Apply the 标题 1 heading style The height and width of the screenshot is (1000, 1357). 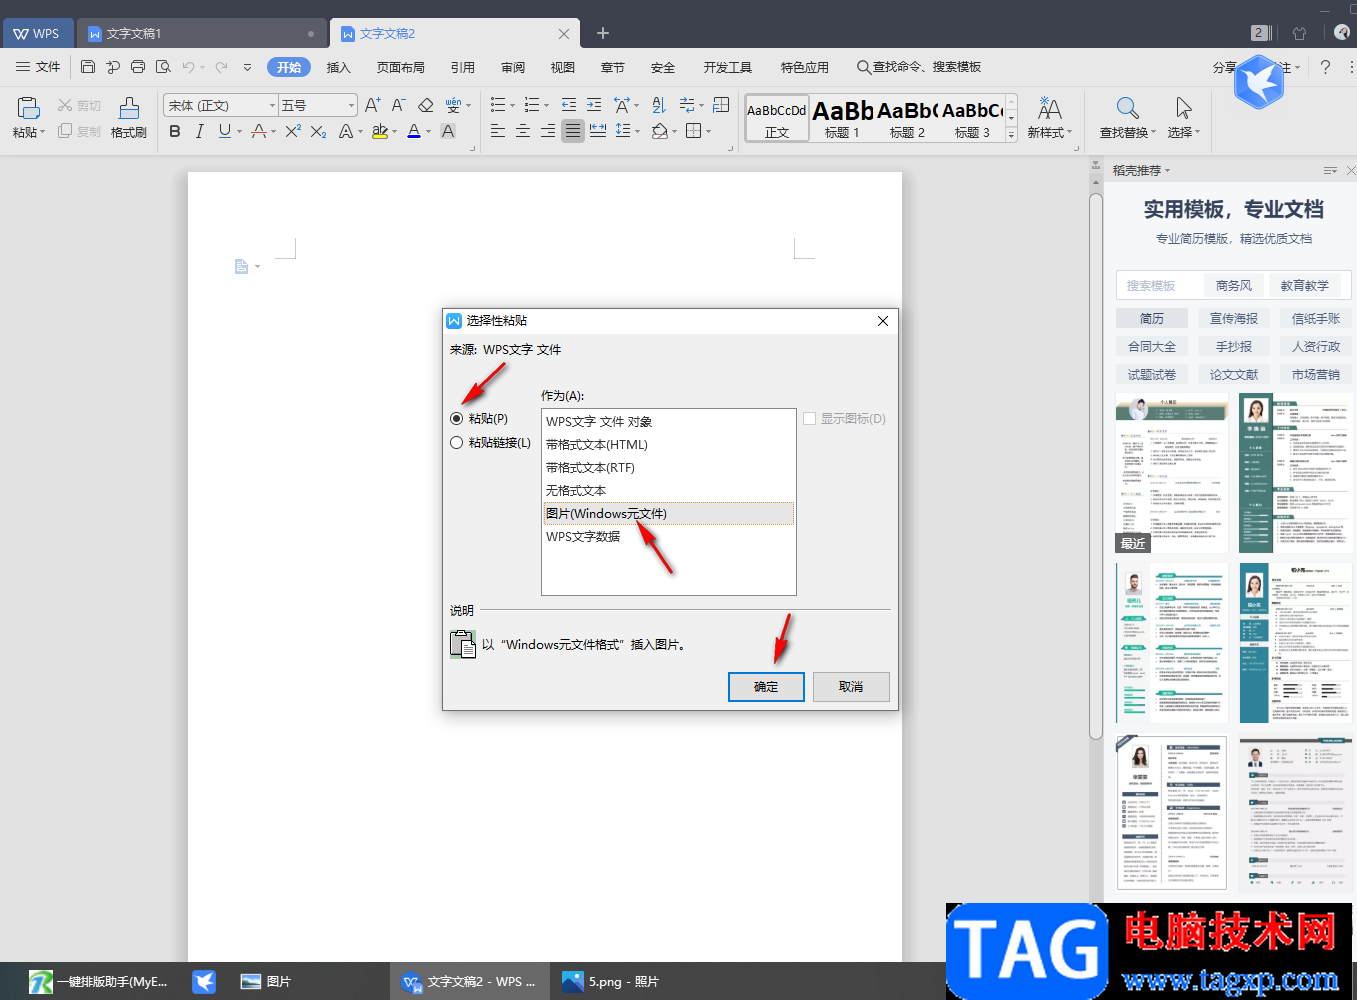(842, 118)
